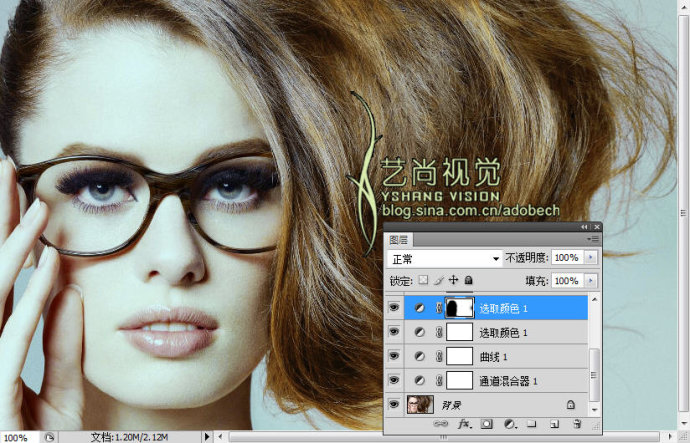This screenshot has height=443, width=690.
Task: Select the highlighted 选取颜色 1 layer name
Action: [x=503, y=308]
